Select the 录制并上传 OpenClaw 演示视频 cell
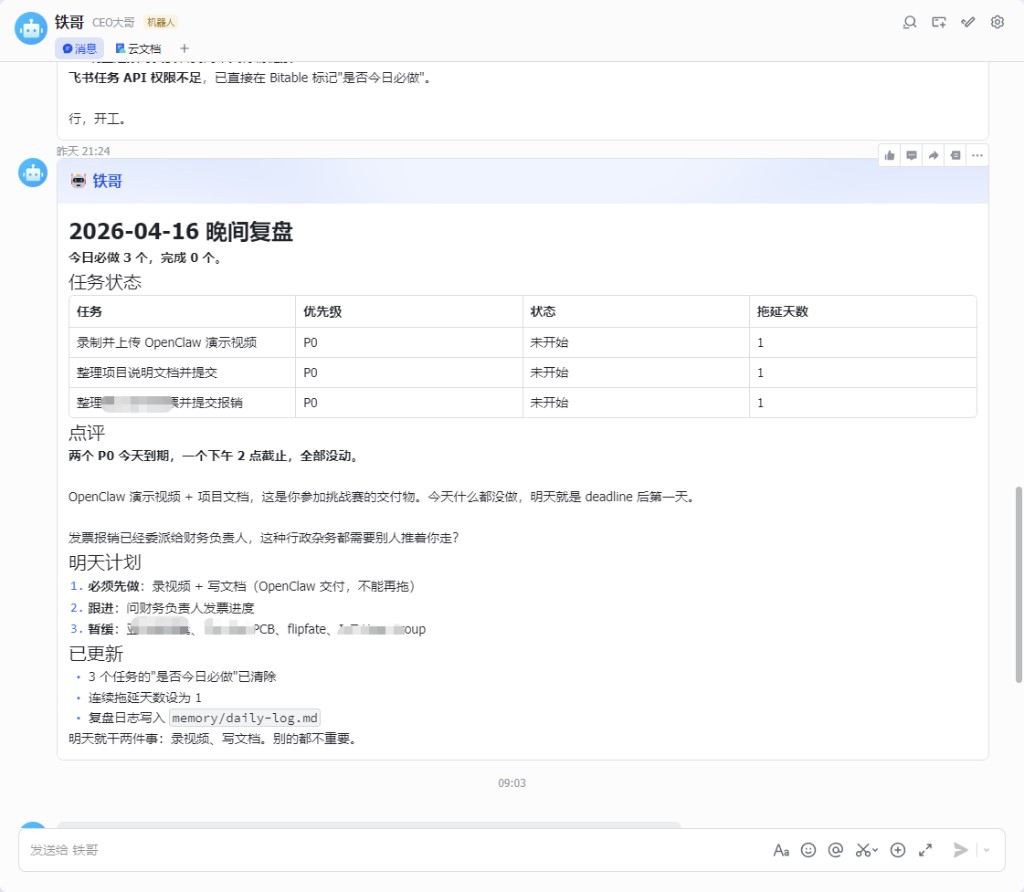 coord(182,342)
